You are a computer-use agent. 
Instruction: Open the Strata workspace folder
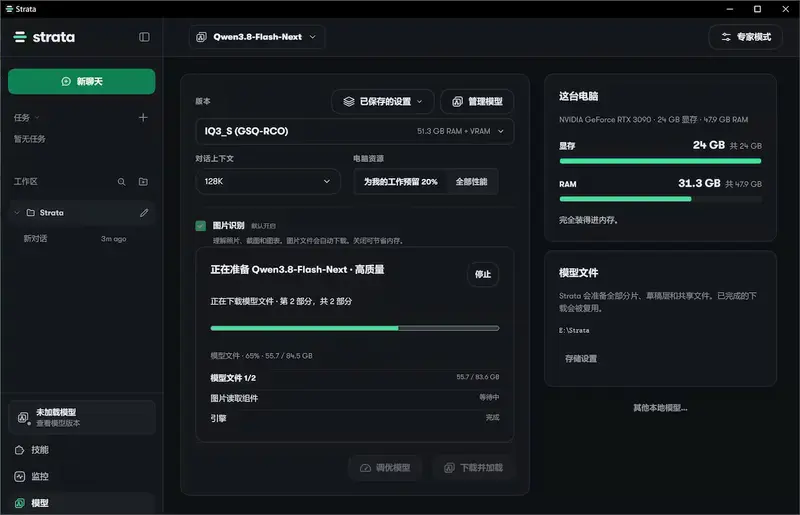(x=82, y=213)
